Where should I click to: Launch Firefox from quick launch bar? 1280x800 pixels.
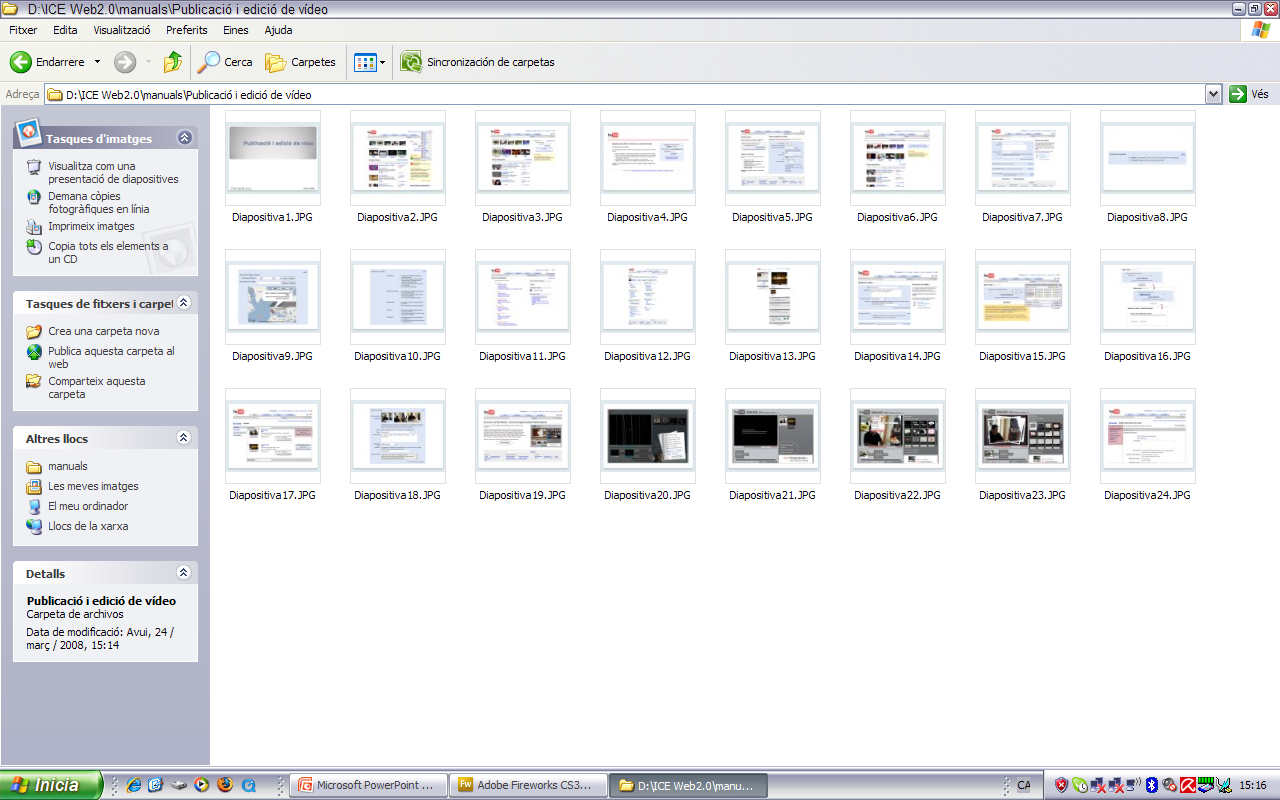(225, 785)
